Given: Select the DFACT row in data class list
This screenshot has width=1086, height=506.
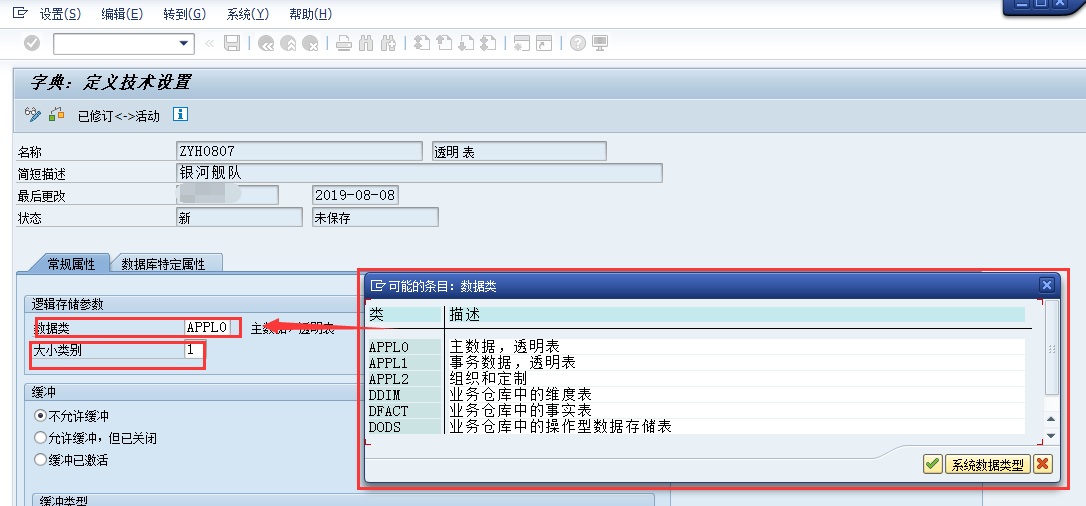Looking at the screenshot, I should click(695, 410).
